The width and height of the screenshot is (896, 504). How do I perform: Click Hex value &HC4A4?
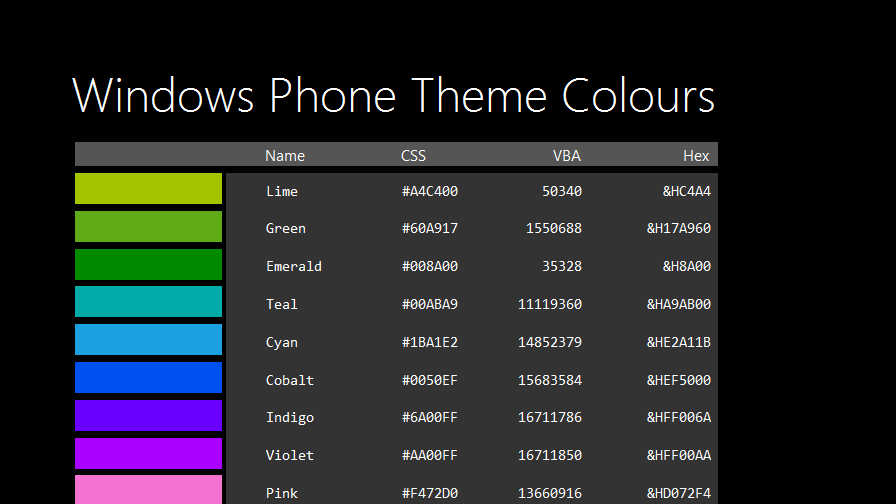[687, 191]
